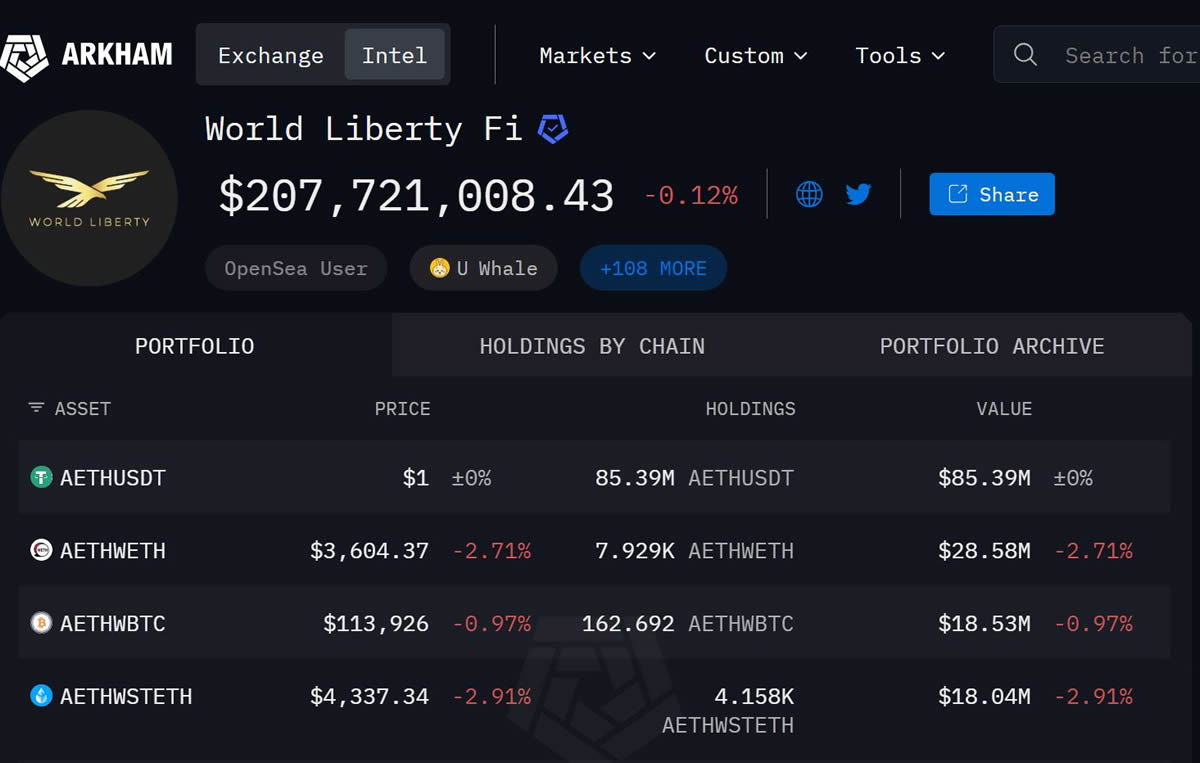Expand the Custom dropdown menu
The width and height of the screenshot is (1200, 763).
click(x=755, y=56)
